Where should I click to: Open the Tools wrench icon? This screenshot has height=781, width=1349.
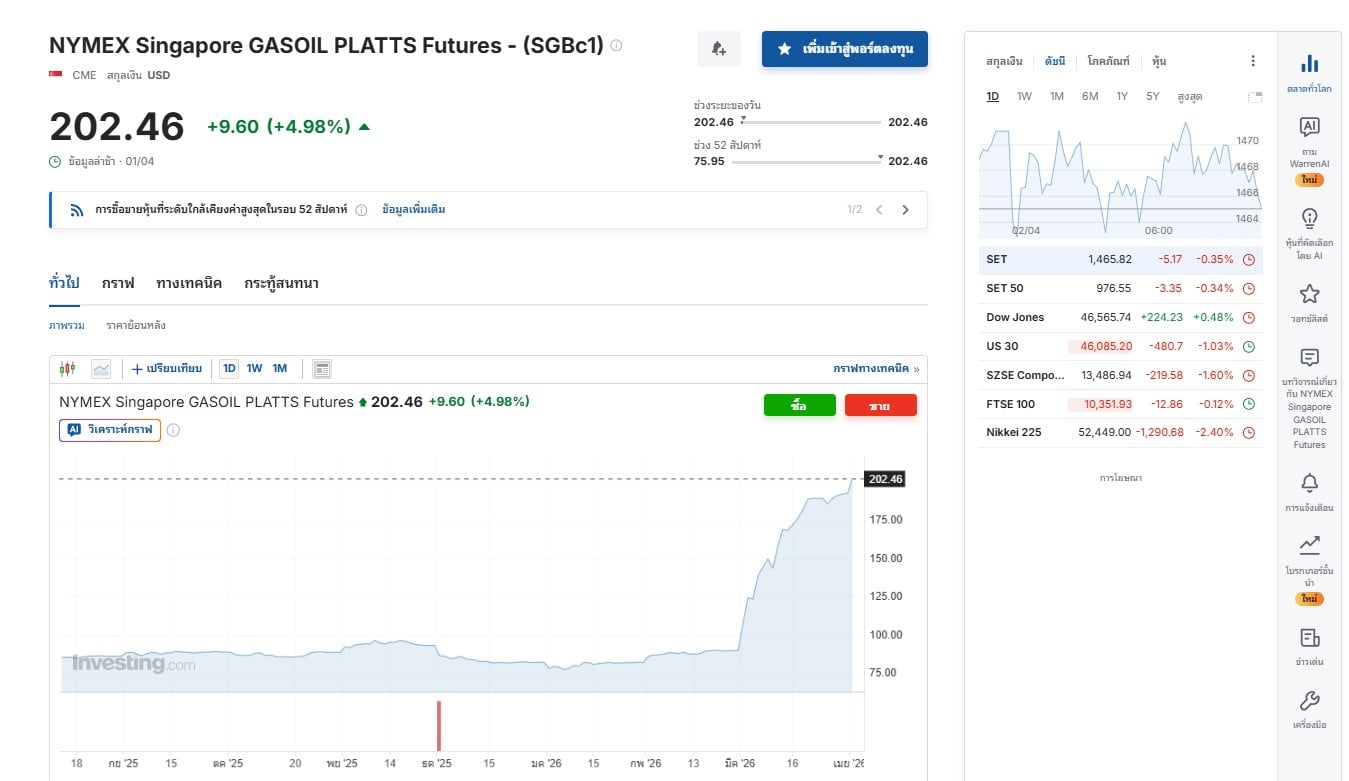(1309, 707)
